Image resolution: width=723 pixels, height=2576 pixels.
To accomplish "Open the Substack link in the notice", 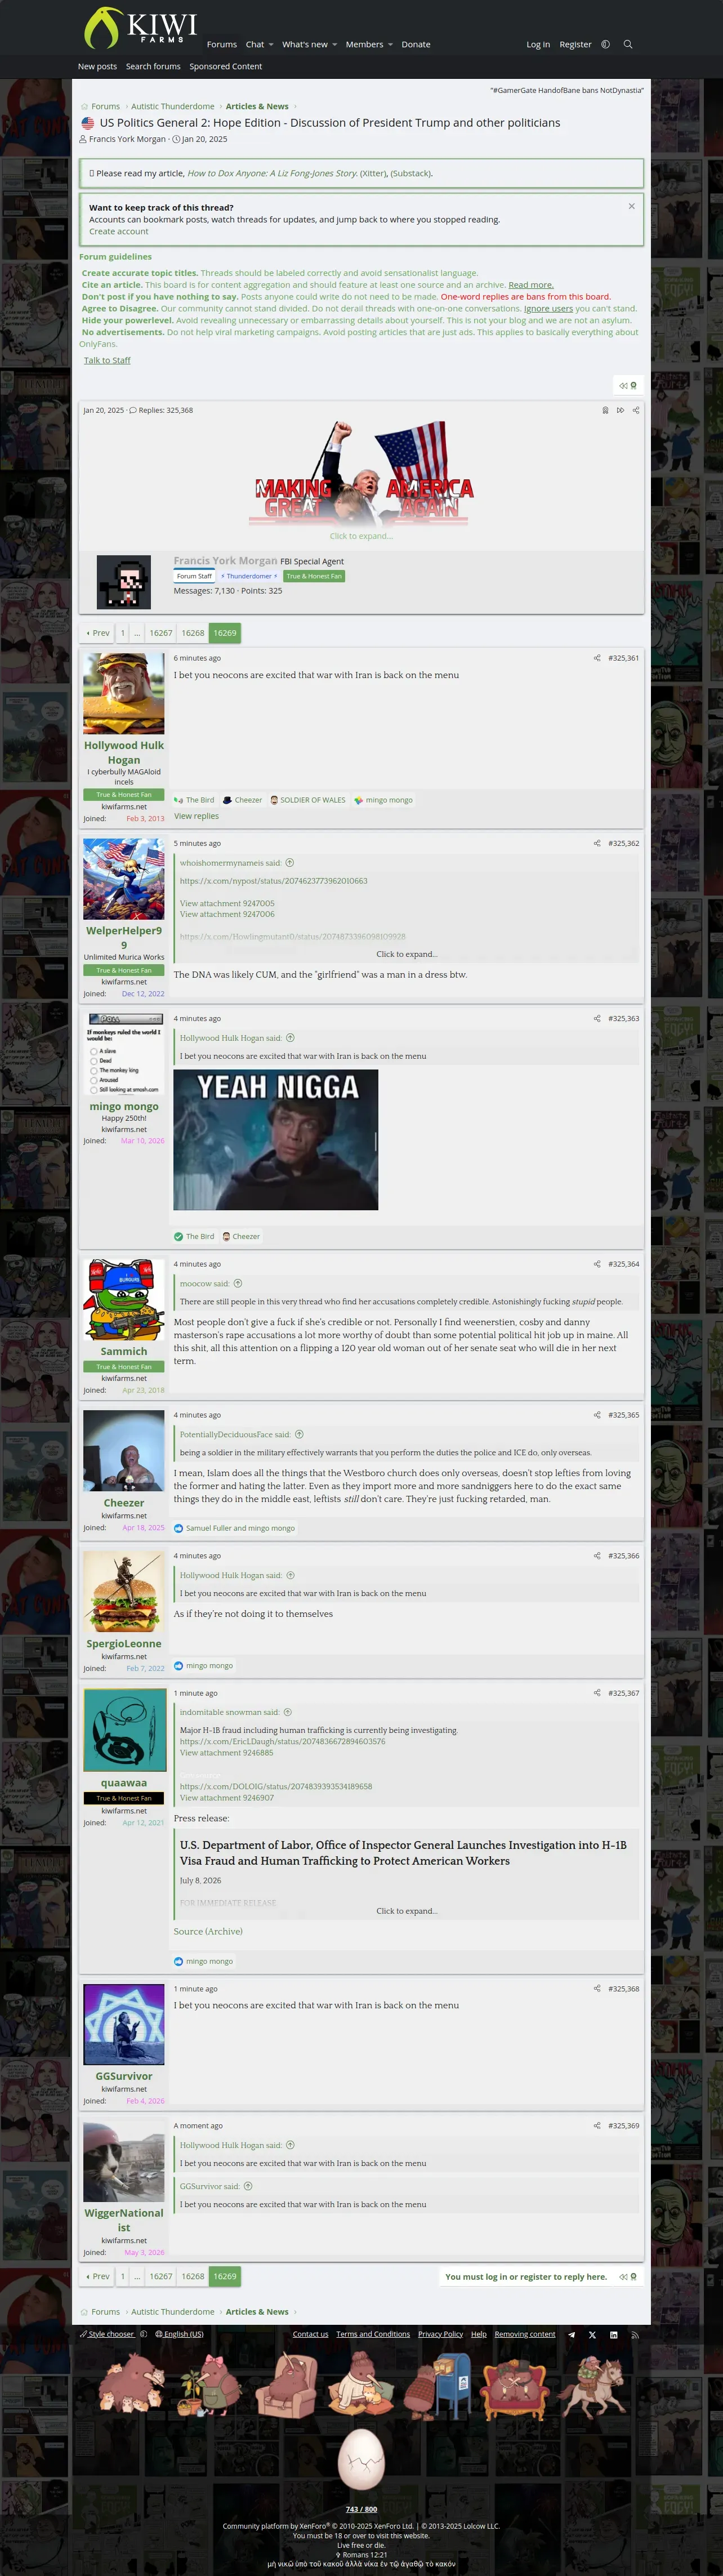I will tap(411, 173).
